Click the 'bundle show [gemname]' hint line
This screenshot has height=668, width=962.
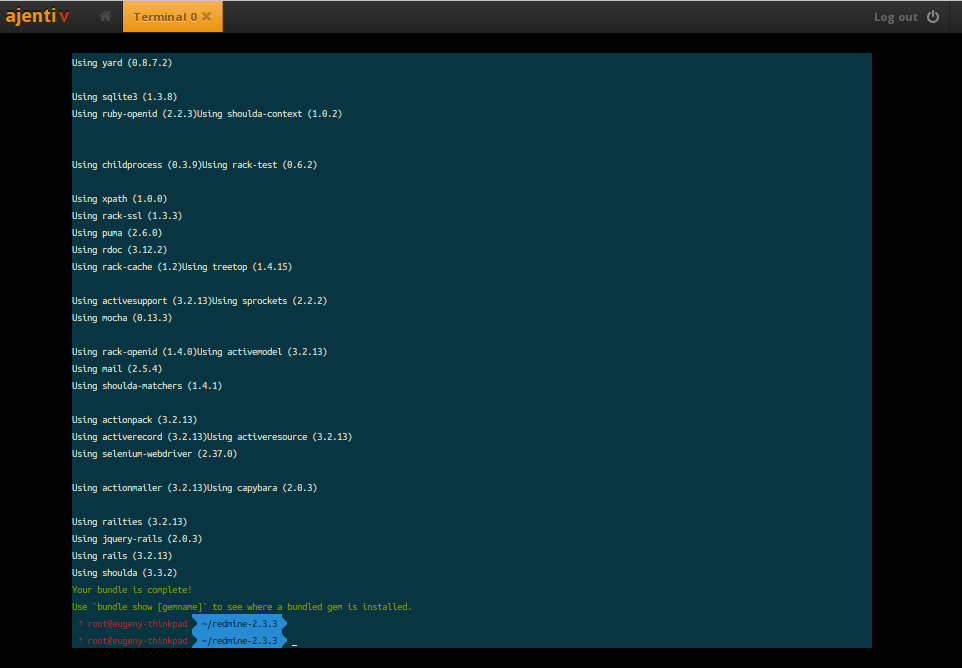click(x=242, y=607)
